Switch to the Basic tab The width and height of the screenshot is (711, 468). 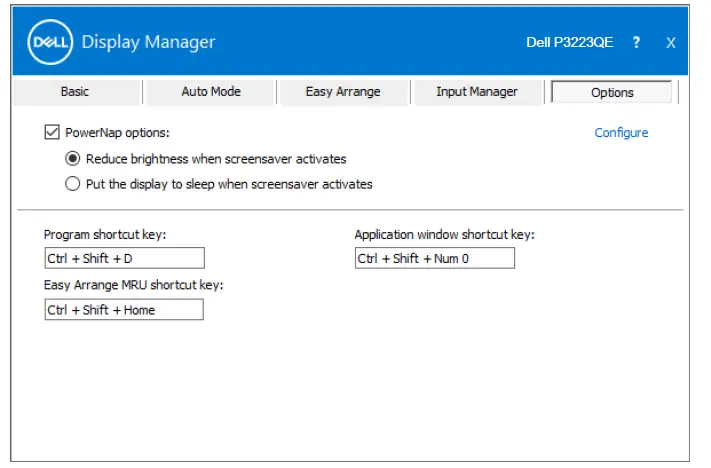[x=77, y=92]
